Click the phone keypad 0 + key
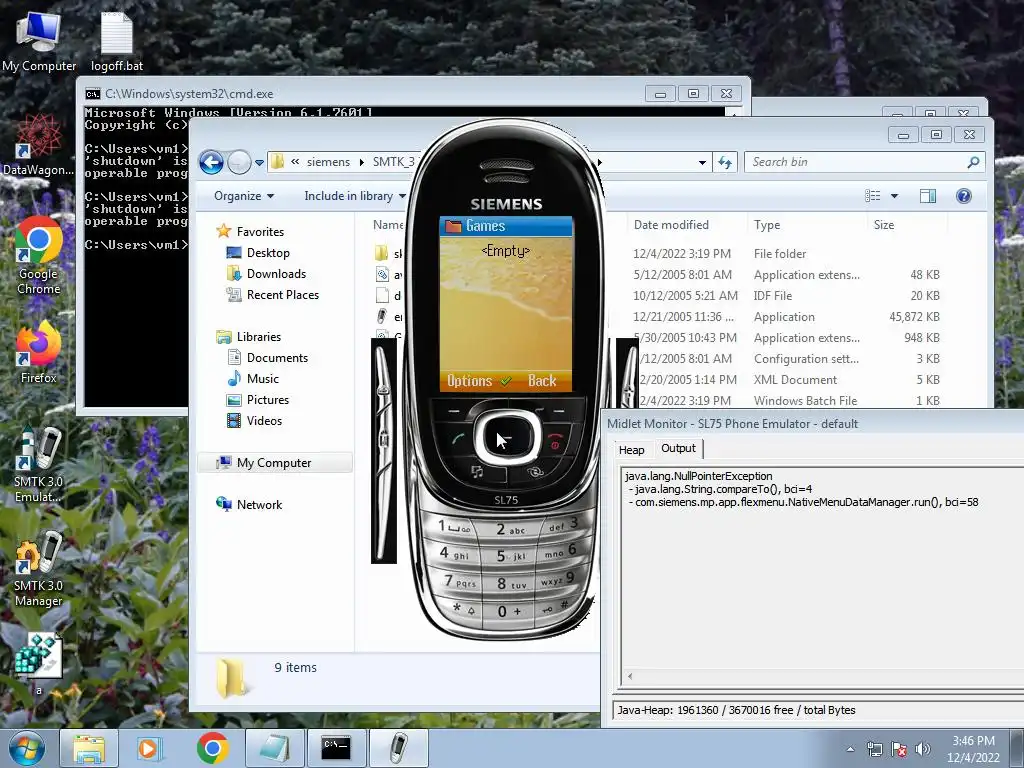This screenshot has width=1024, height=768. pyautogui.click(x=509, y=611)
